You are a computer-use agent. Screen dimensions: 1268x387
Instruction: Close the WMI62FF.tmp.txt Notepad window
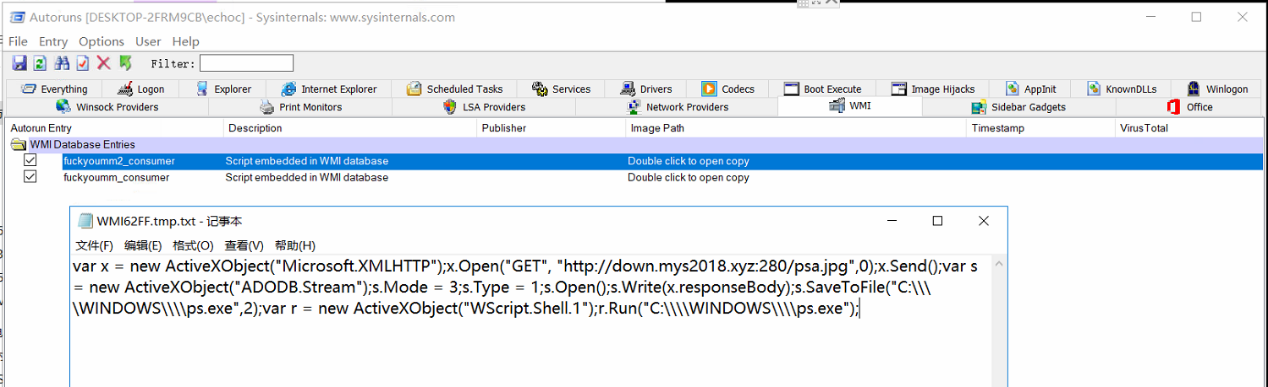[984, 221]
